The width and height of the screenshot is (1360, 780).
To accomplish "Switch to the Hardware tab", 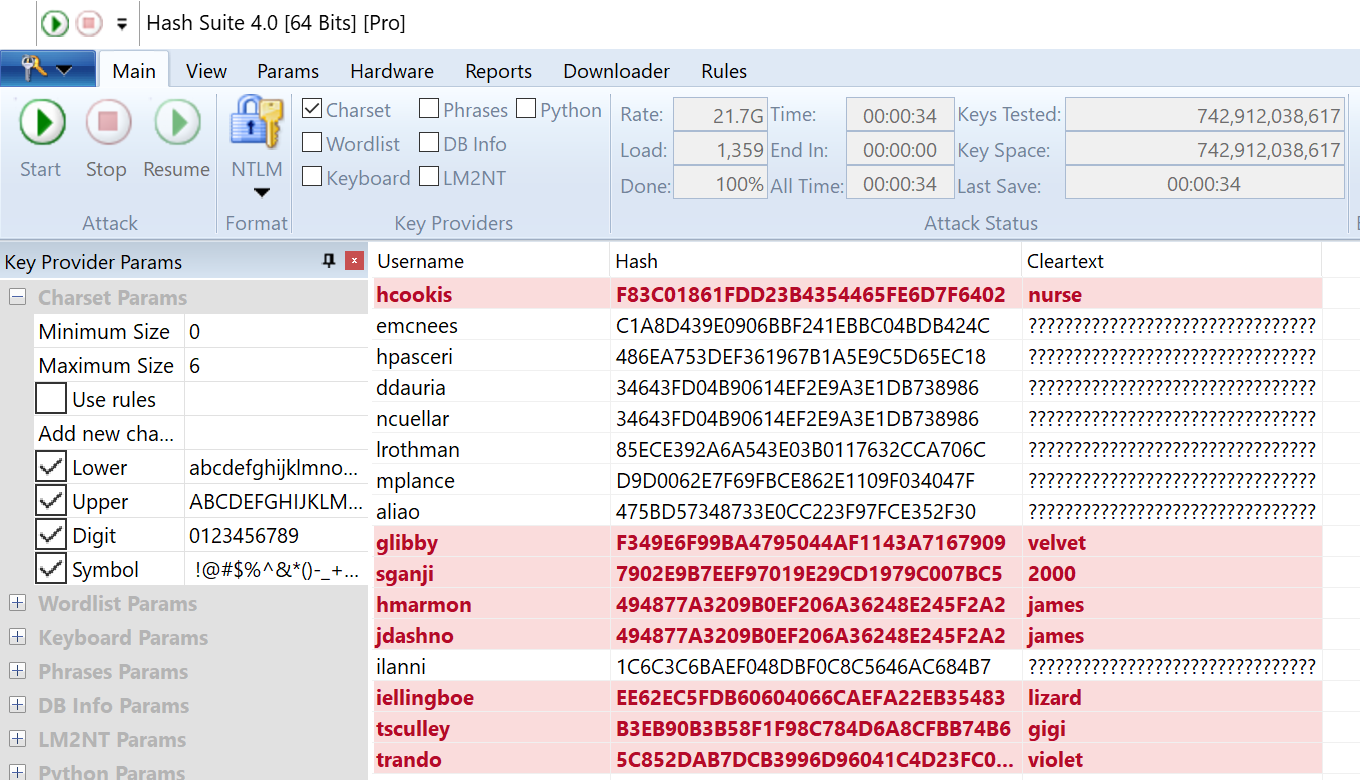I will (x=391, y=71).
